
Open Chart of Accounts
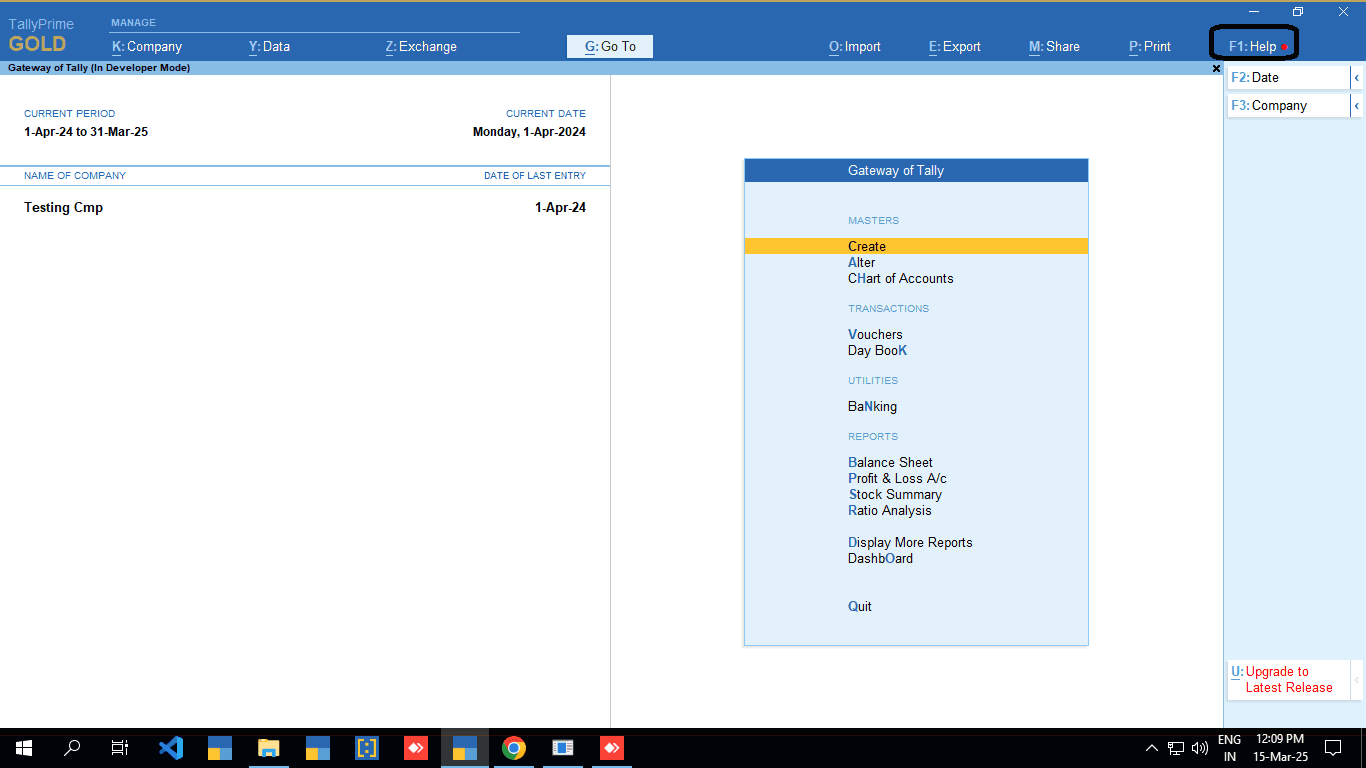click(900, 278)
